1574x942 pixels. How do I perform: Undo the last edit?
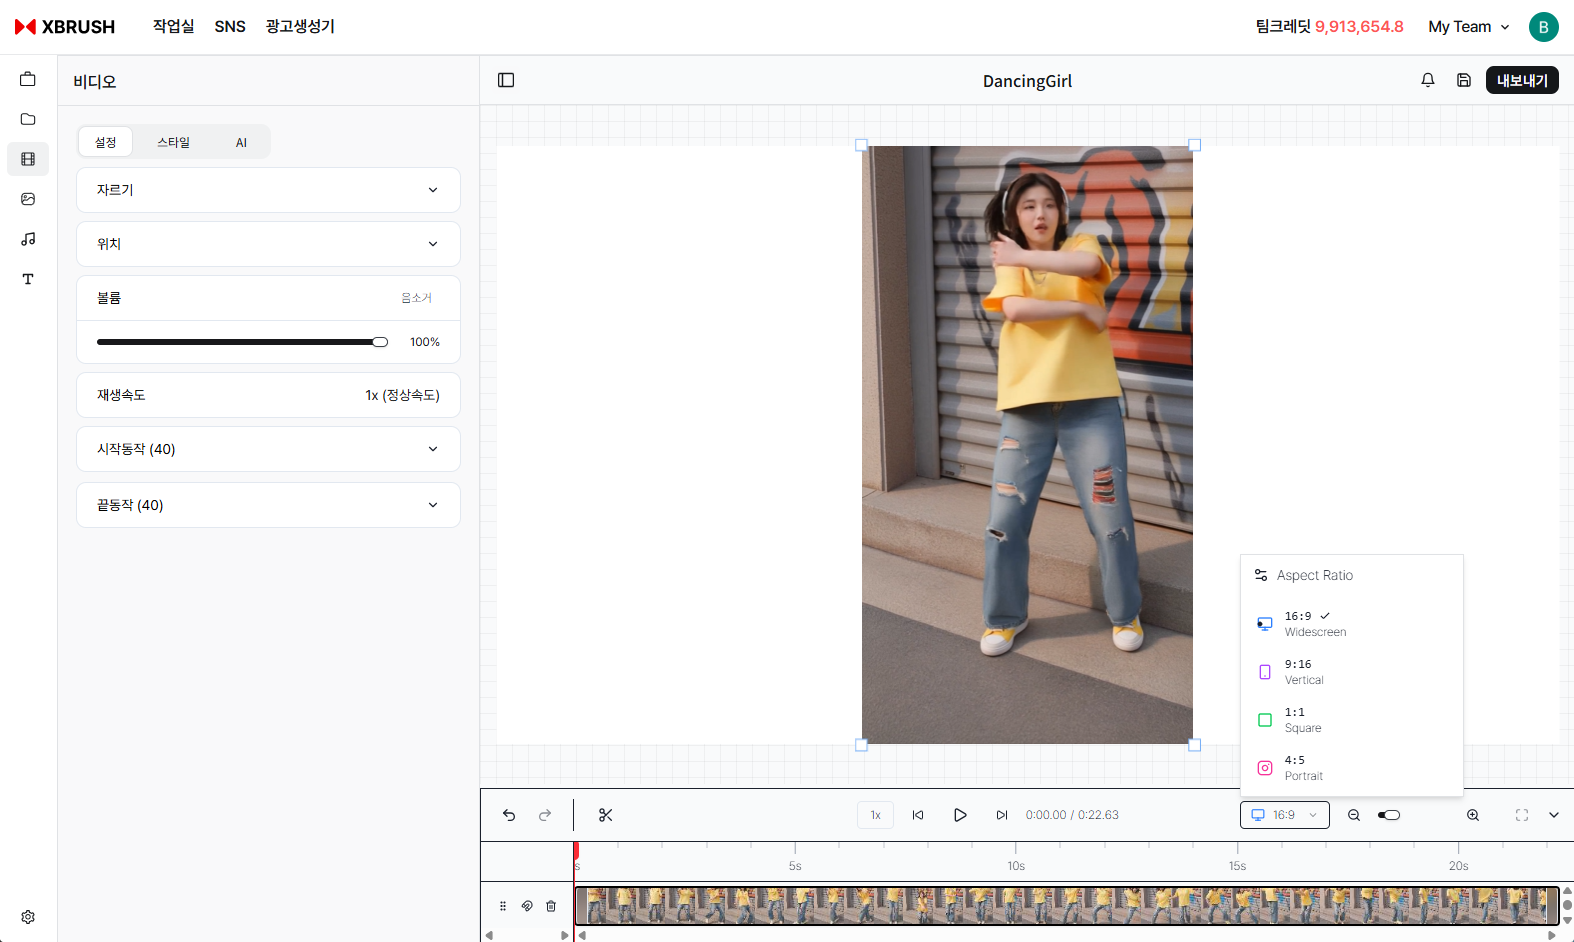[x=509, y=815]
